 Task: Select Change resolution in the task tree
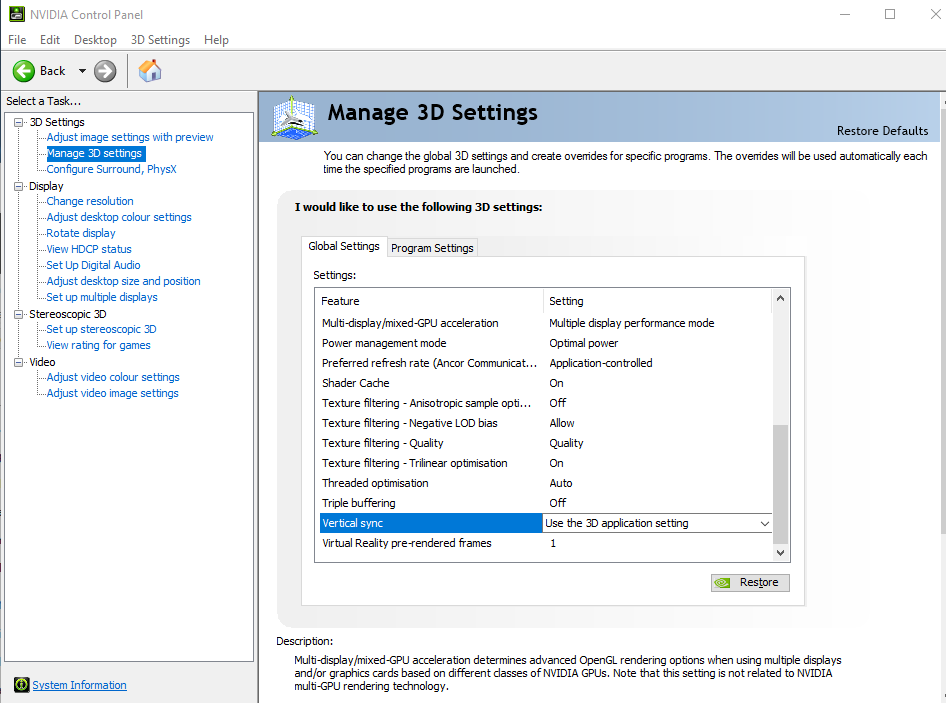(90, 201)
